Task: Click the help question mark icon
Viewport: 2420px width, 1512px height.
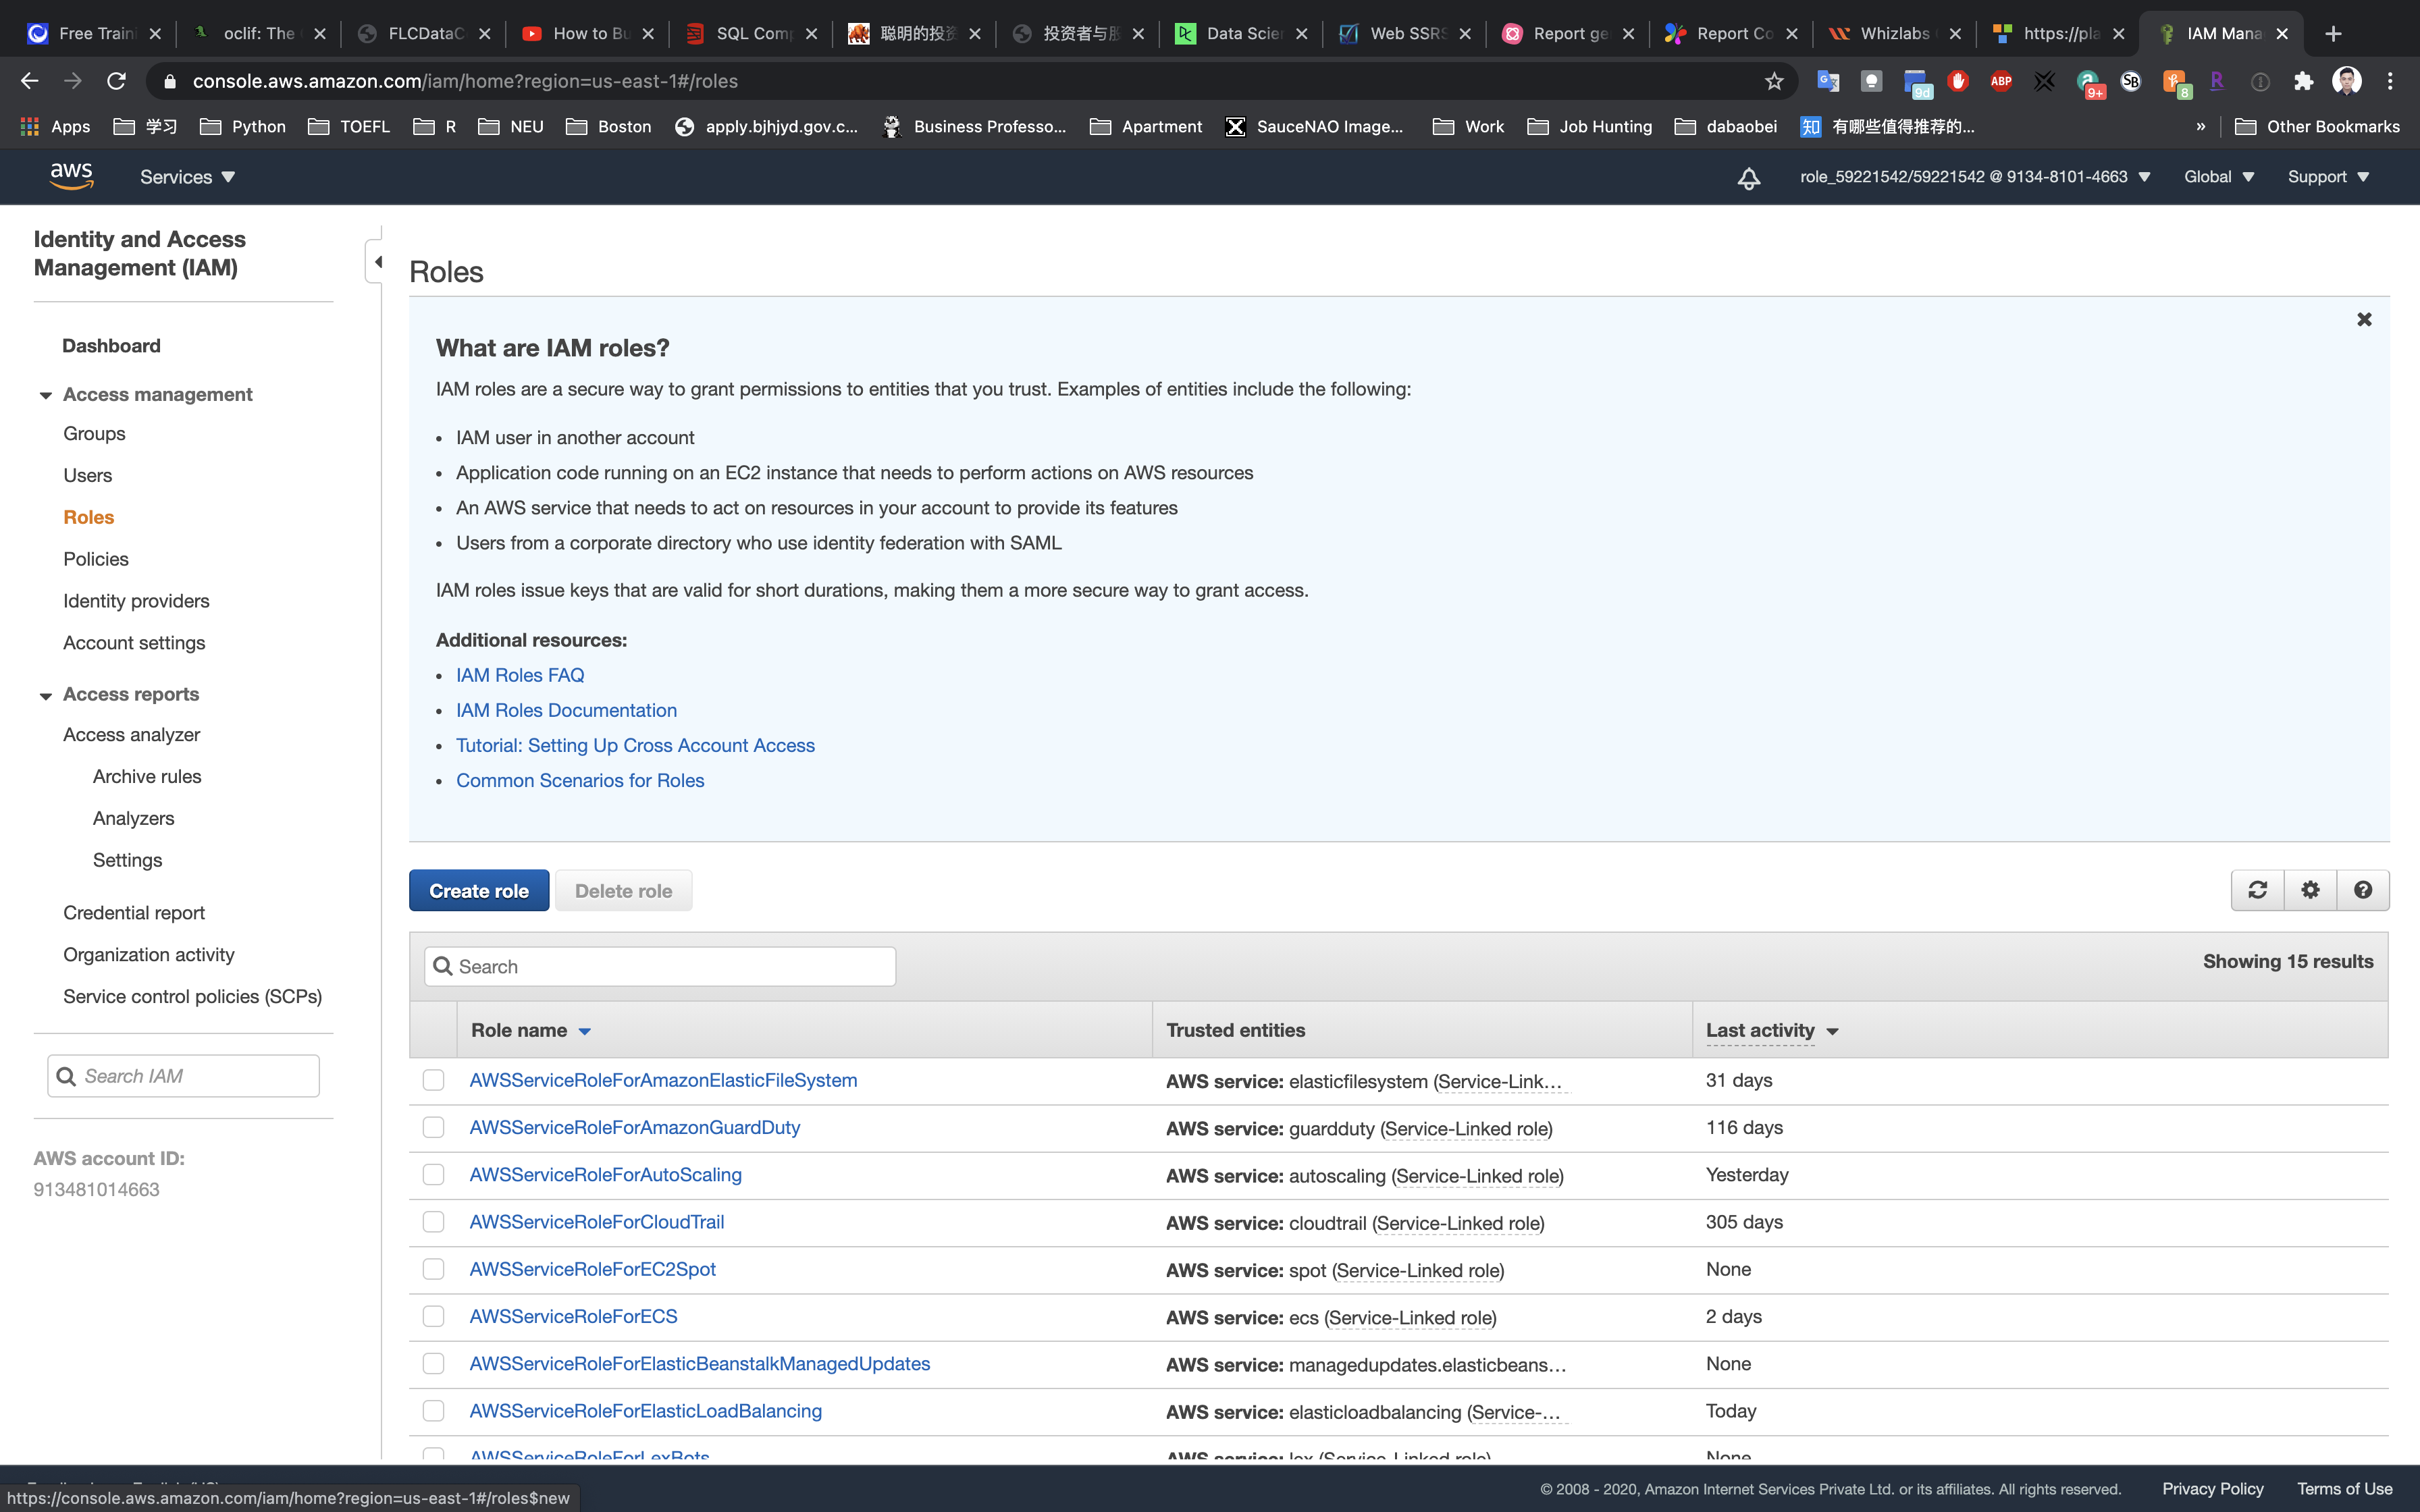Action: coord(2363,890)
